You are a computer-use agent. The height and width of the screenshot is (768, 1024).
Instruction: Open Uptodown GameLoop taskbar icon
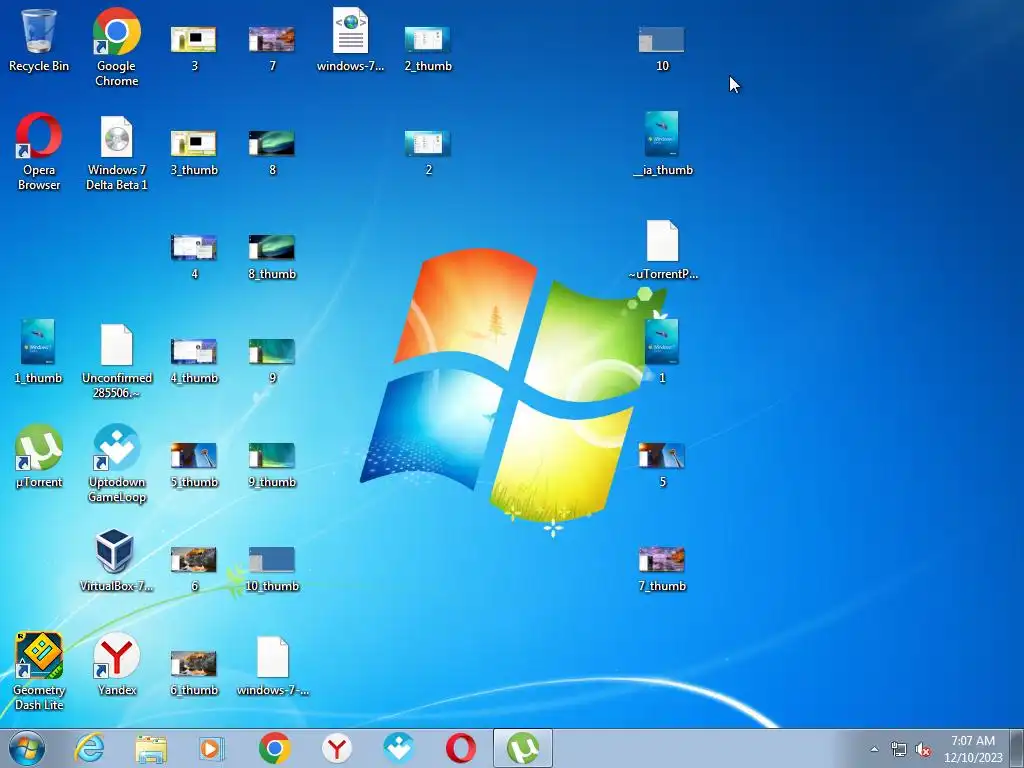398,748
